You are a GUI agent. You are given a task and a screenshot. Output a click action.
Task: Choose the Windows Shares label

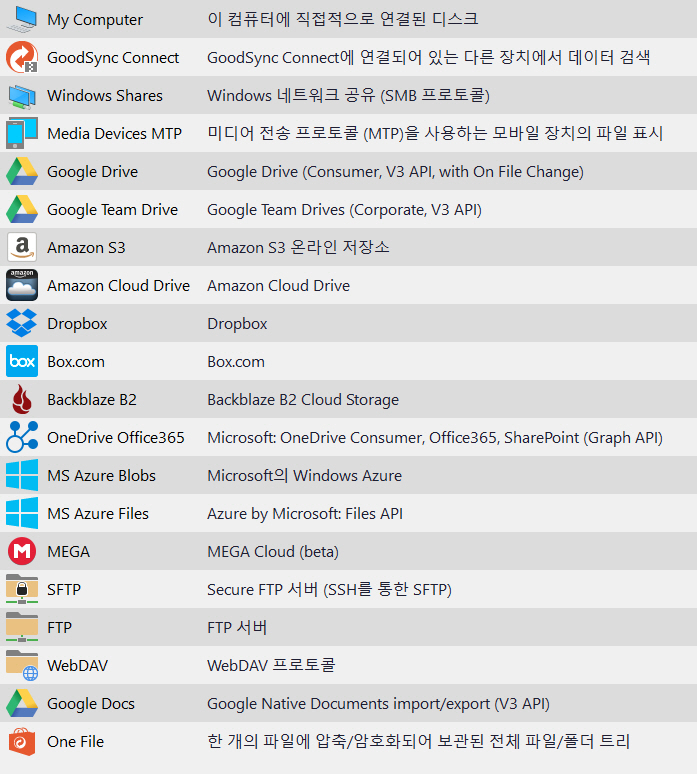105,96
